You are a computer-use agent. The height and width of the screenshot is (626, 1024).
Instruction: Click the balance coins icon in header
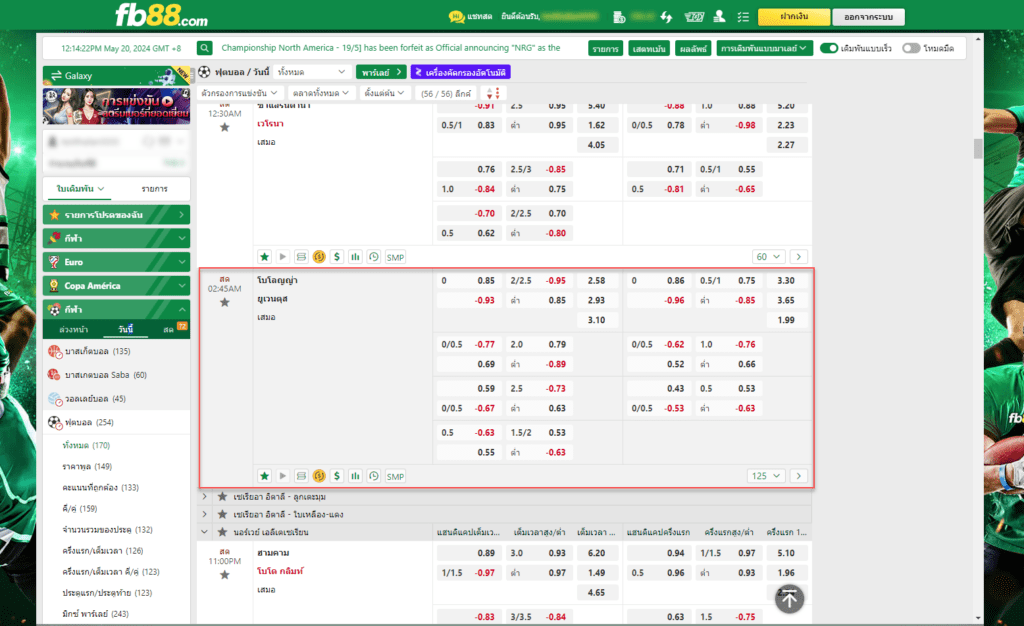pyautogui.click(x=619, y=17)
